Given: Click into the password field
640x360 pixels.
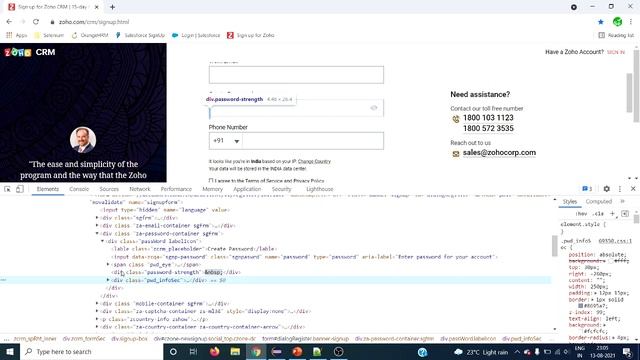Looking at the screenshot, I should (296, 108).
